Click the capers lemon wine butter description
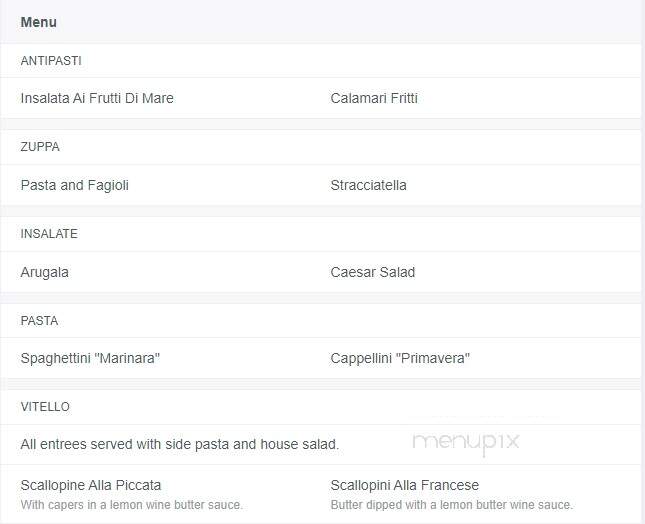Image resolution: width=645 pixels, height=524 pixels. tap(132, 505)
